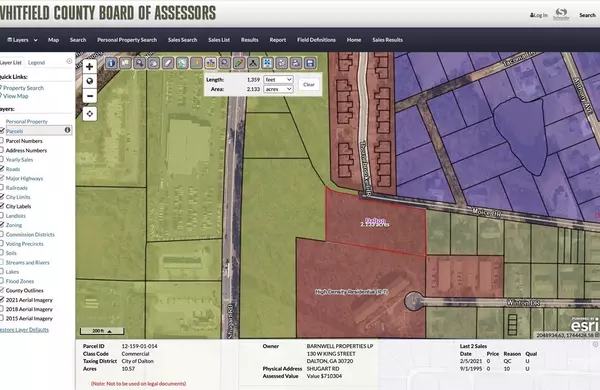Uncheck the Zoning layer checkbox
This screenshot has height=390, width=600.
(2, 225)
